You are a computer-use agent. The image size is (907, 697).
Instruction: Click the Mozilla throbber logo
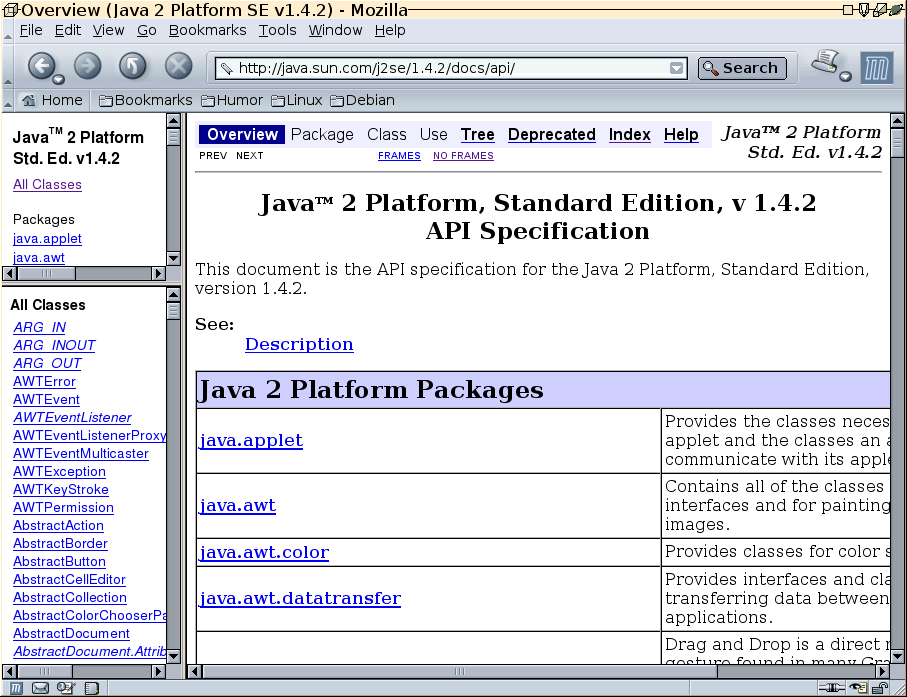tap(876, 69)
